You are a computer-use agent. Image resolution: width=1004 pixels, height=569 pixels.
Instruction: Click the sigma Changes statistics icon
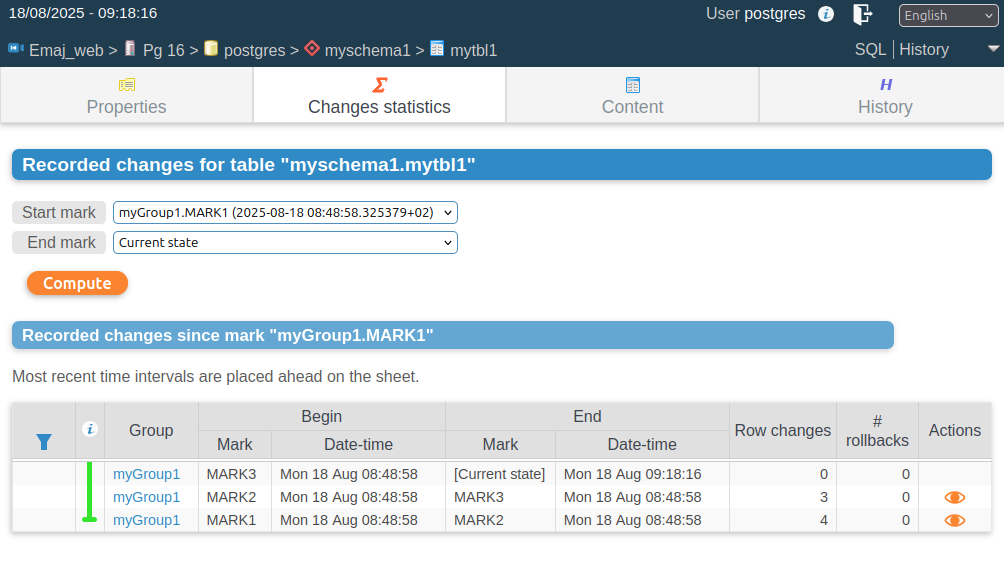coord(380,84)
